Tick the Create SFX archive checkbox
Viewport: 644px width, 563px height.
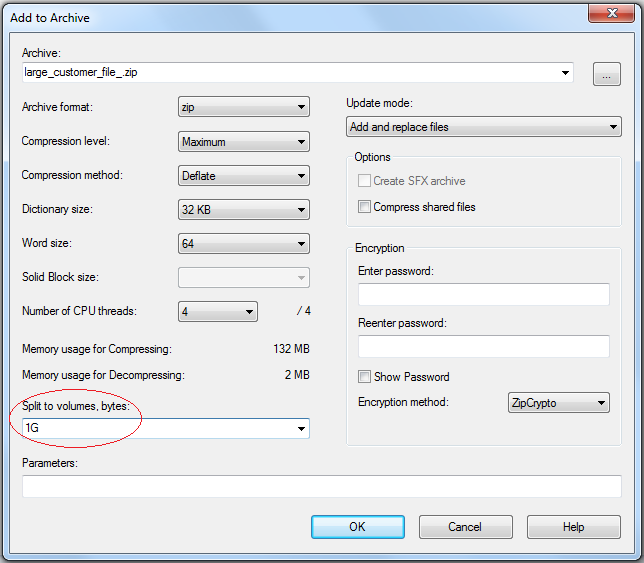click(x=364, y=181)
